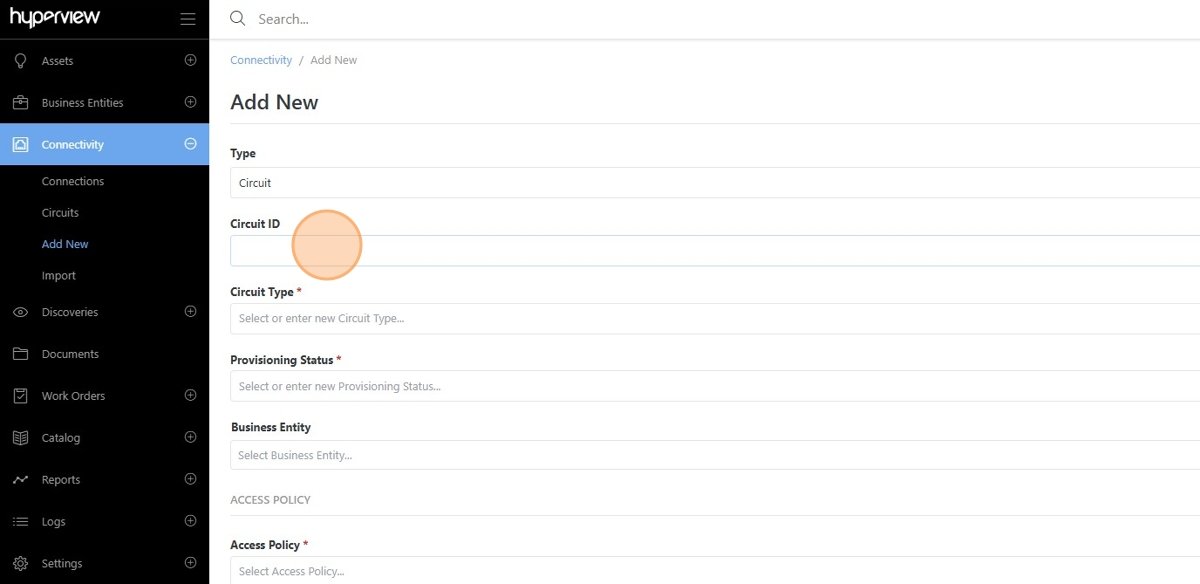Screen dimensions: 1200x584
Task: Click the Settings gear icon
Action: [20, 563]
